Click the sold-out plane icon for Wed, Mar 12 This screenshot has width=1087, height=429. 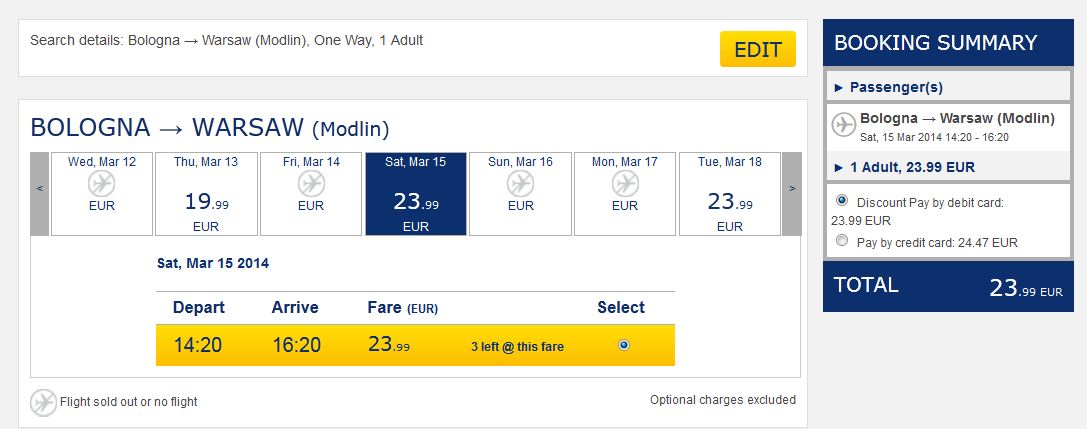pos(102,184)
